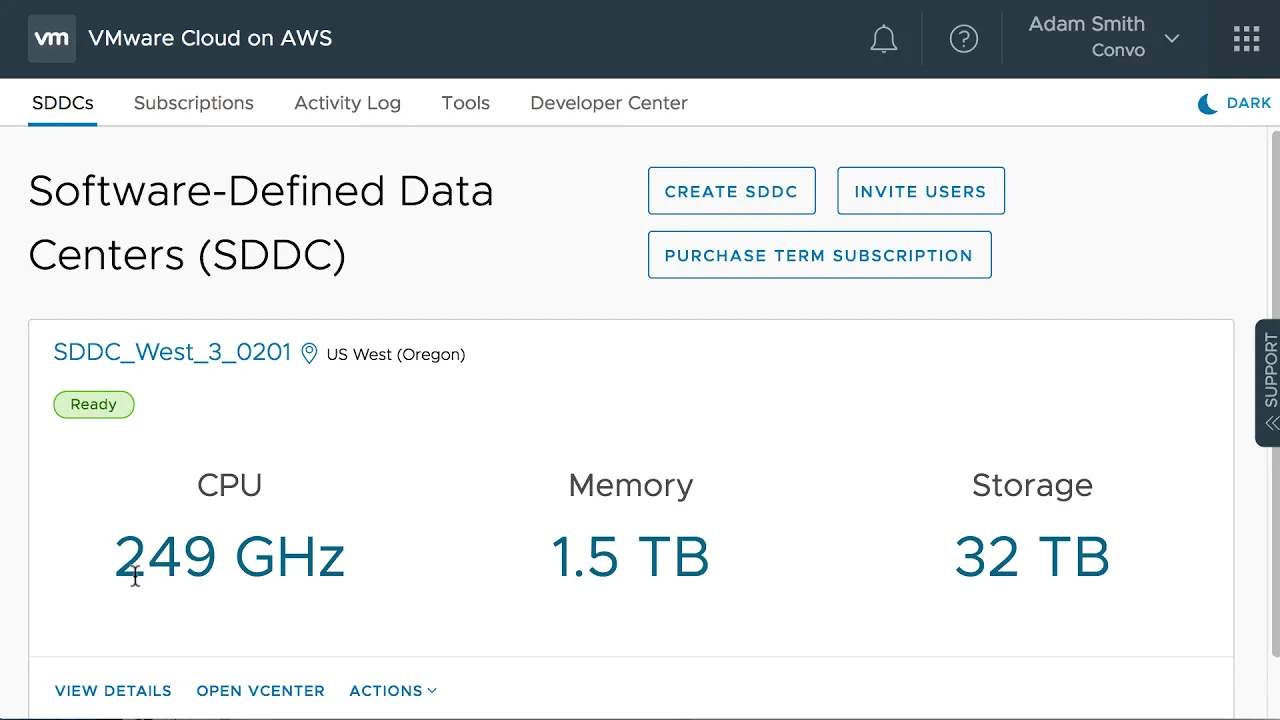Screen dimensions: 1280x720
Task: Go to the Tools tab
Action: point(466,103)
